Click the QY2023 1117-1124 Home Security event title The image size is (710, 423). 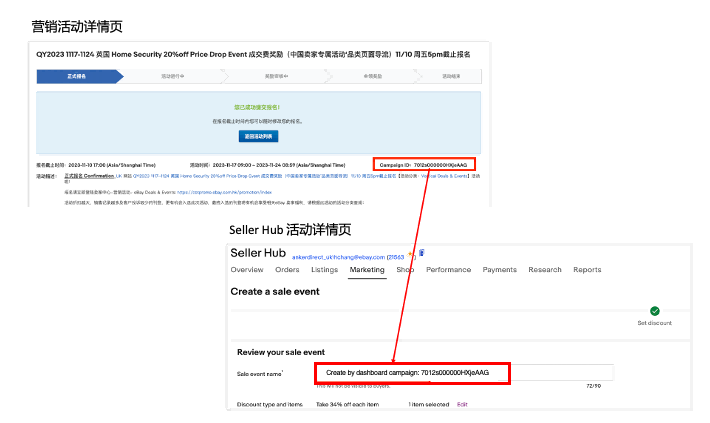(x=253, y=54)
